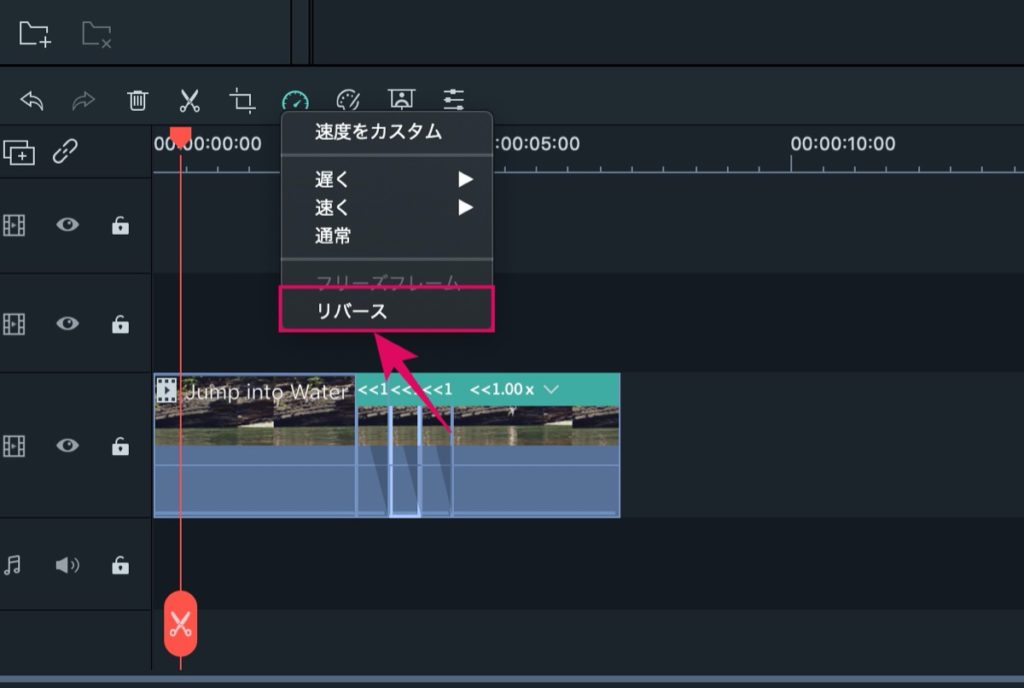Open the color palette tool
This screenshot has height=688, width=1024.
click(x=348, y=101)
